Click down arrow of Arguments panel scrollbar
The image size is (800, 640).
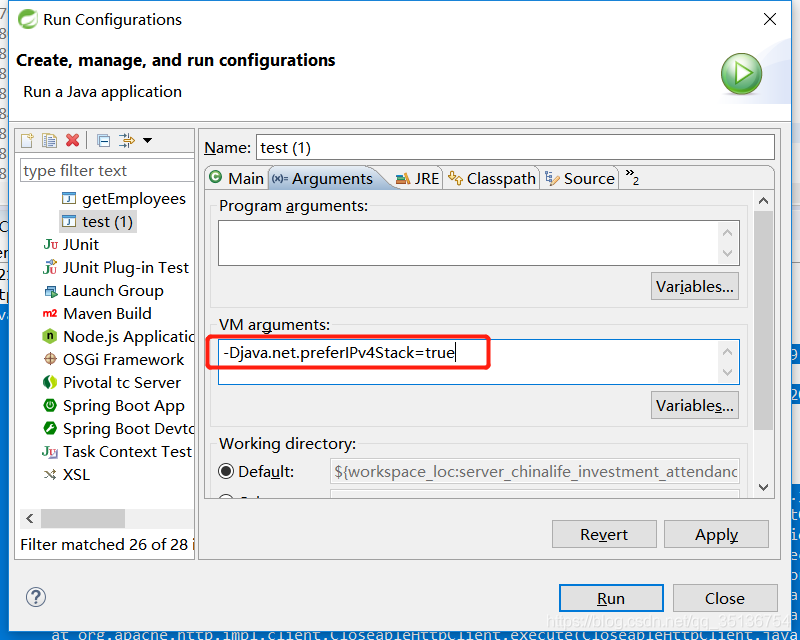pos(763,487)
